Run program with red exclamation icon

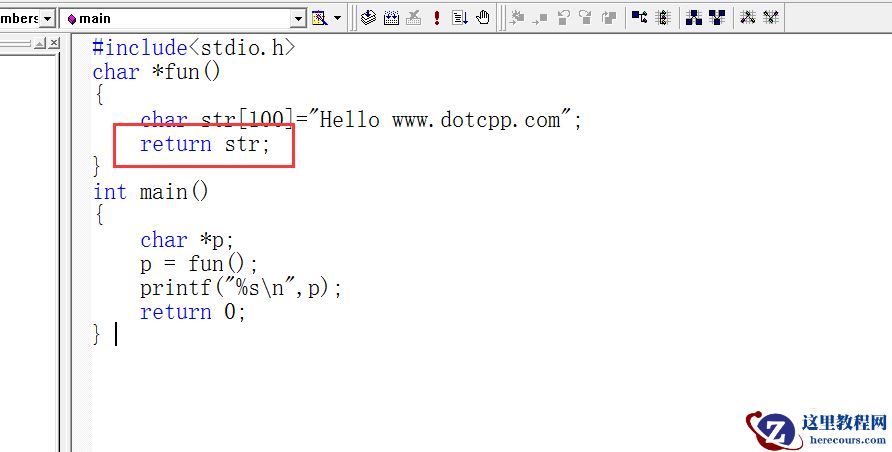[x=436, y=18]
